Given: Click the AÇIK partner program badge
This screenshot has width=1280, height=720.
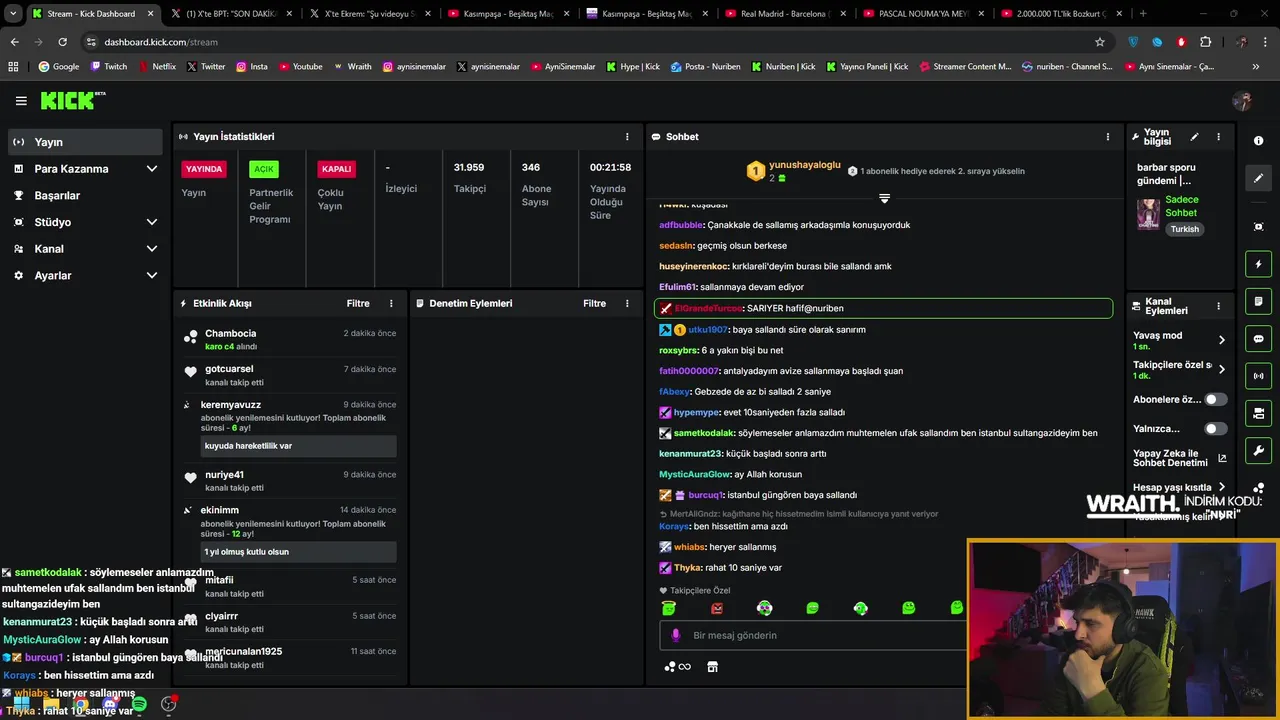Looking at the screenshot, I should [264, 169].
